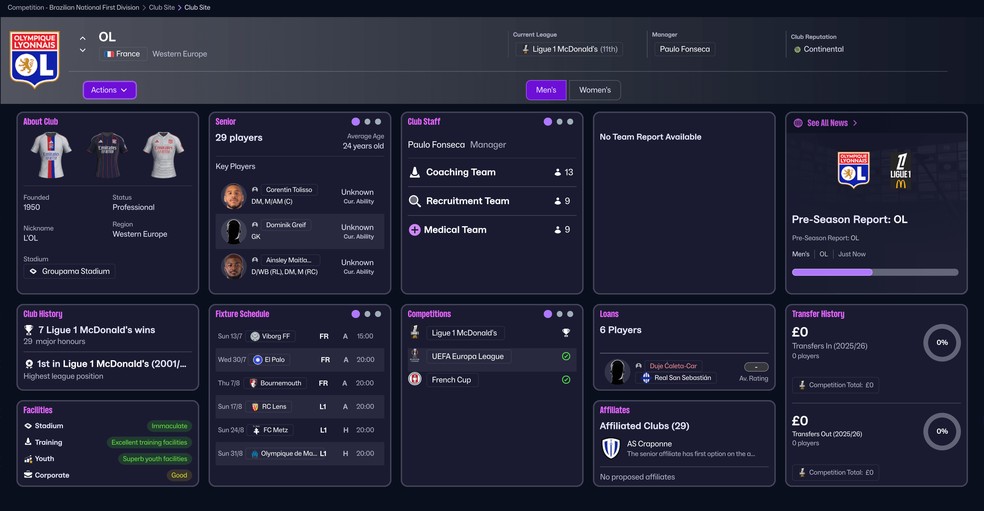Open manager Paulo Fonseca in header
Screen dimensions: 984x511
pos(685,49)
